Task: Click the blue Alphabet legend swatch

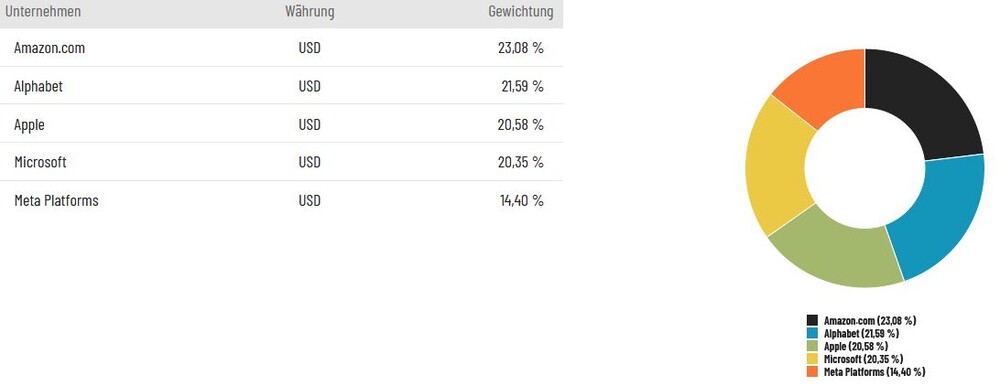Action: [x=812, y=333]
